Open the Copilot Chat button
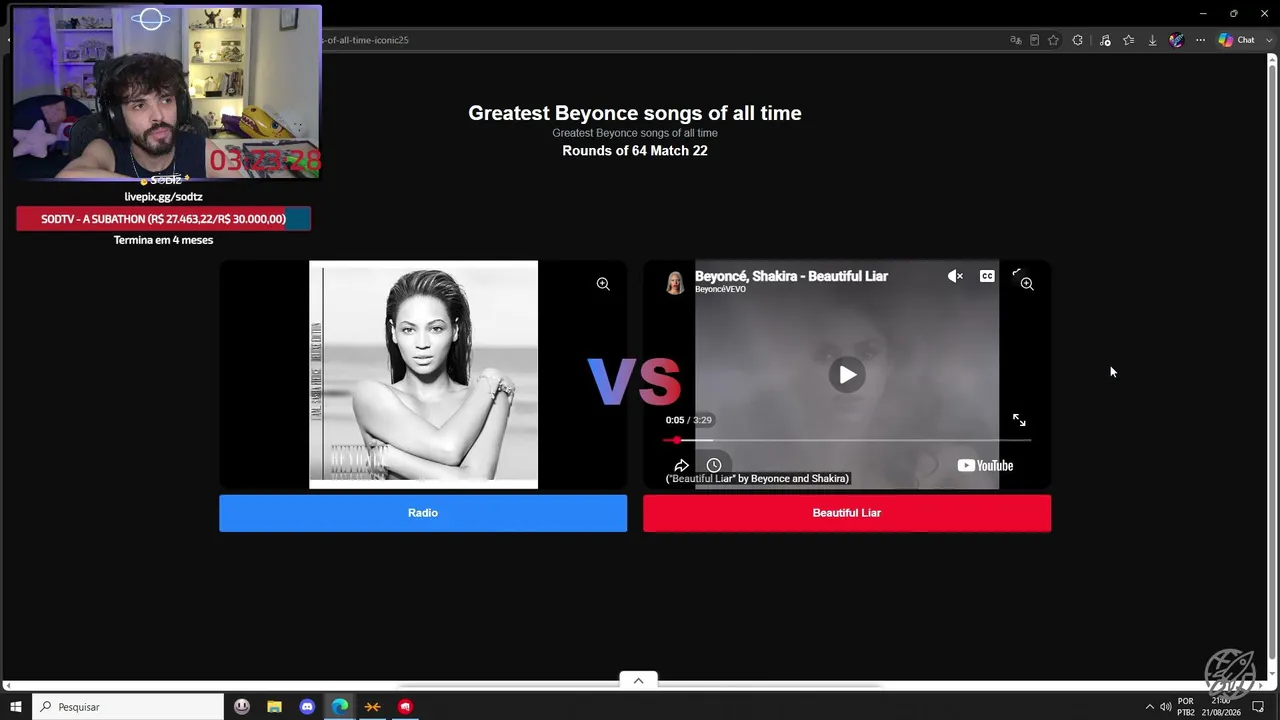Viewport: 1280px width, 720px height. [x=1236, y=40]
